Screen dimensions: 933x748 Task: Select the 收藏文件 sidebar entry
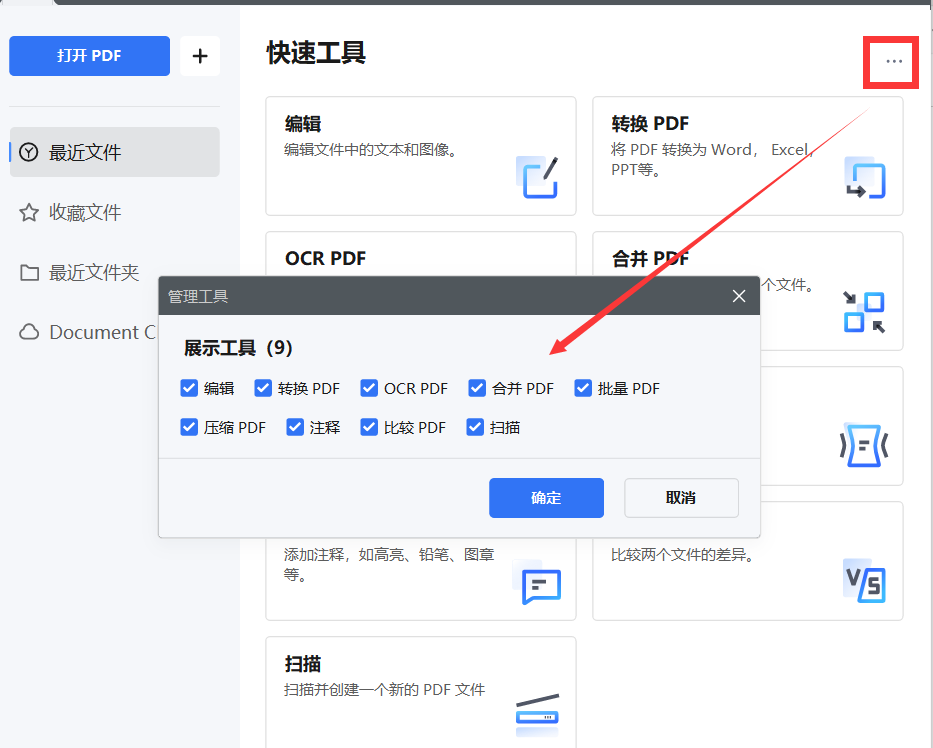[x=114, y=212]
